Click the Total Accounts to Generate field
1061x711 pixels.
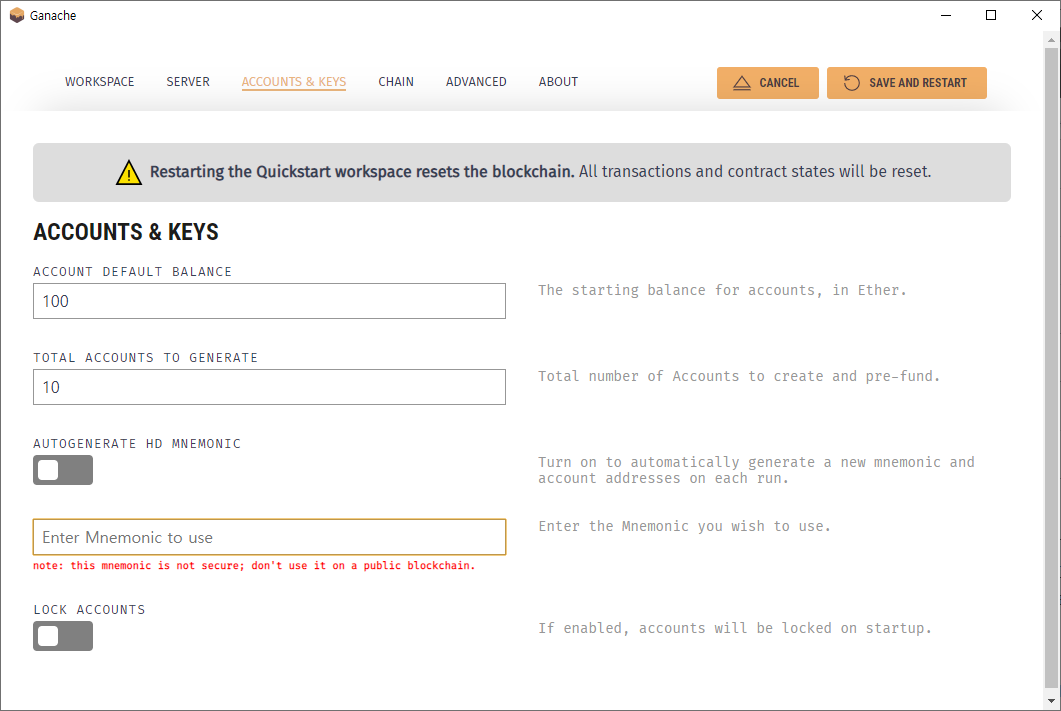[269, 387]
